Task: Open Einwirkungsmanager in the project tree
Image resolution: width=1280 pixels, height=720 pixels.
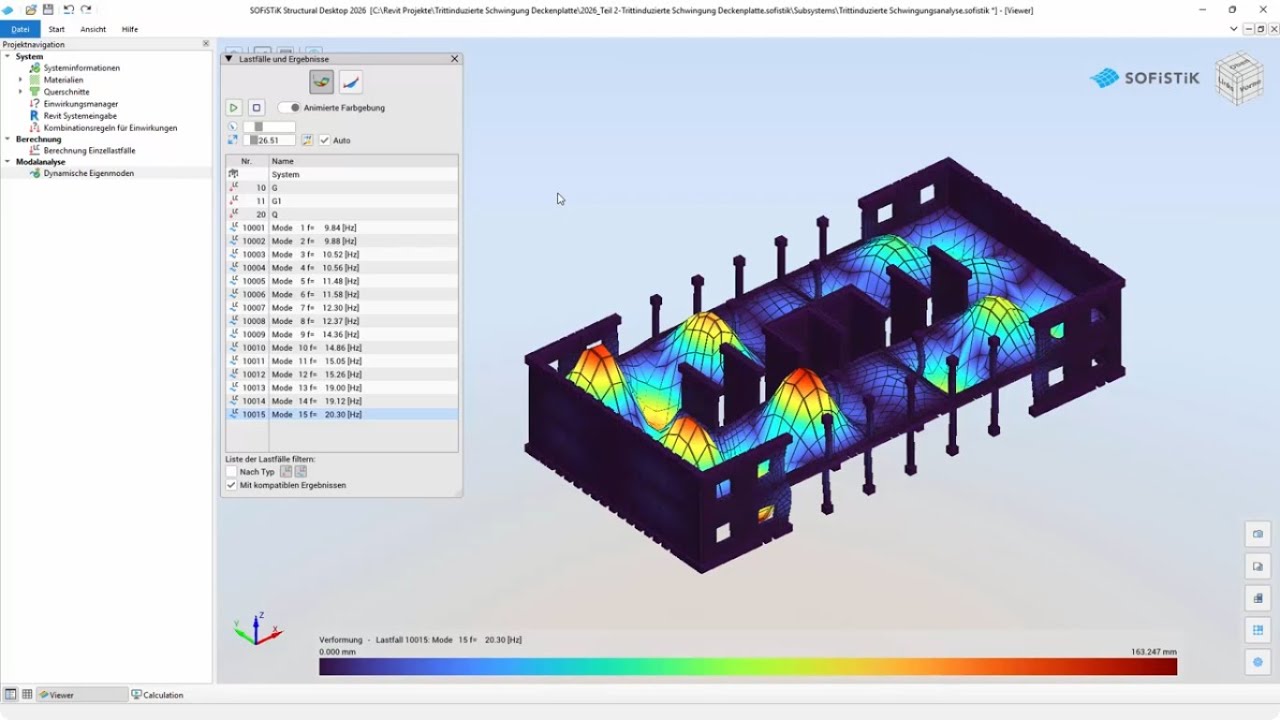Action: coord(81,104)
